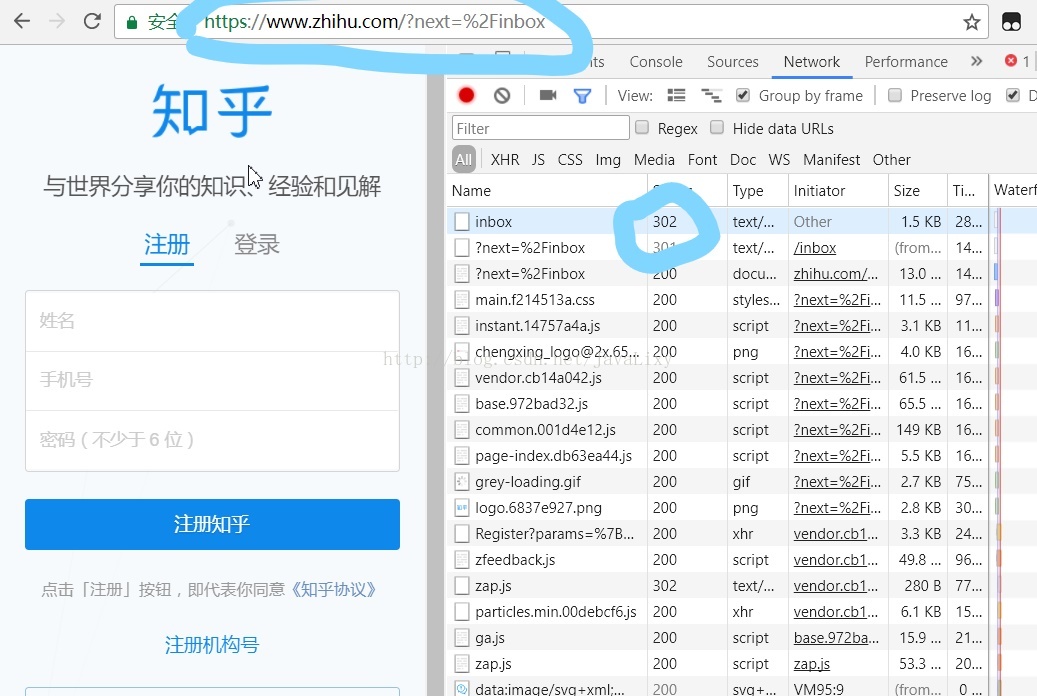Screen dimensions: 1037x696
Task: Toggle capture screenshots camera icon
Action: click(x=548, y=95)
